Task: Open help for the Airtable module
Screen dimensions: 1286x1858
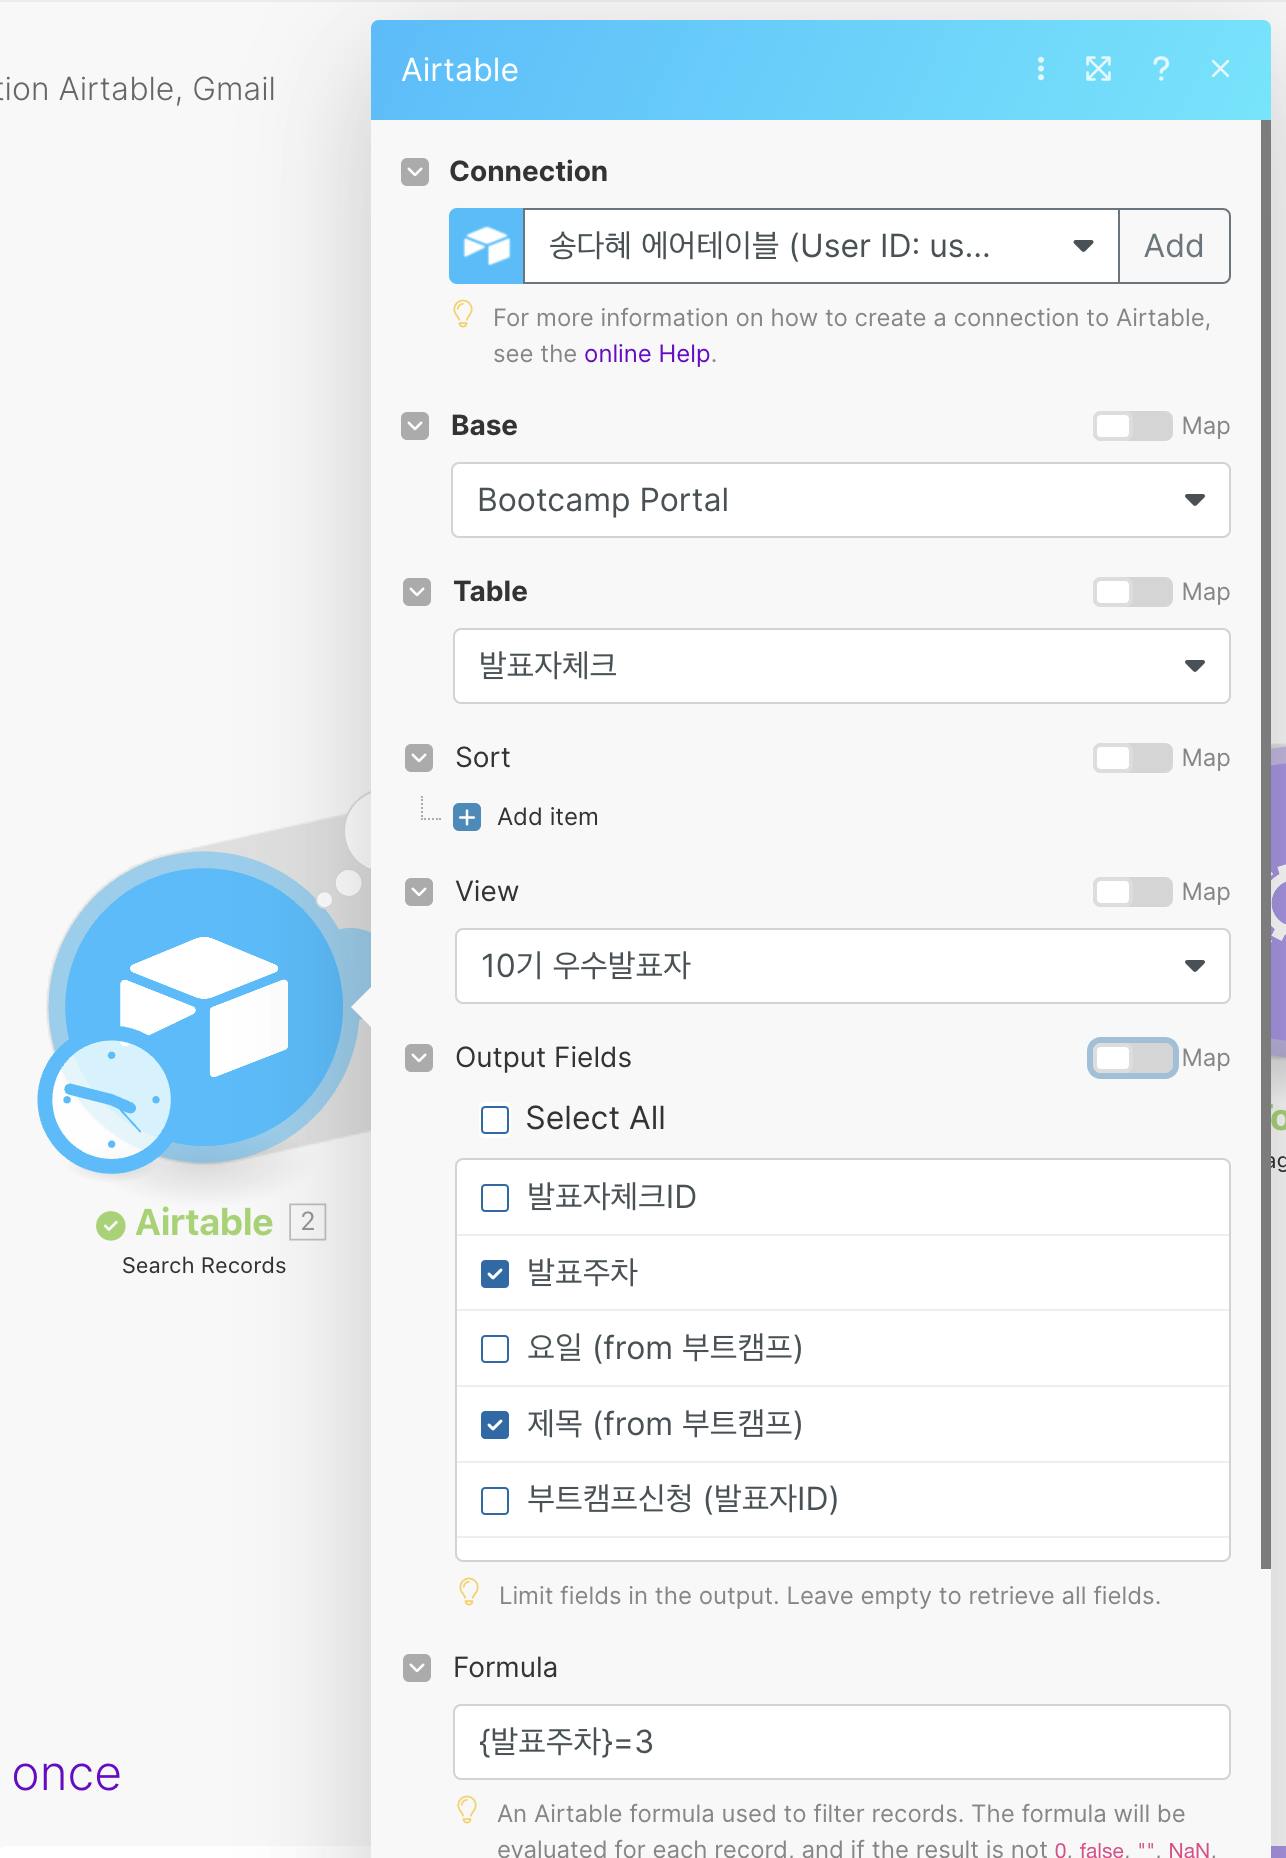Action: coord(1161,69)
